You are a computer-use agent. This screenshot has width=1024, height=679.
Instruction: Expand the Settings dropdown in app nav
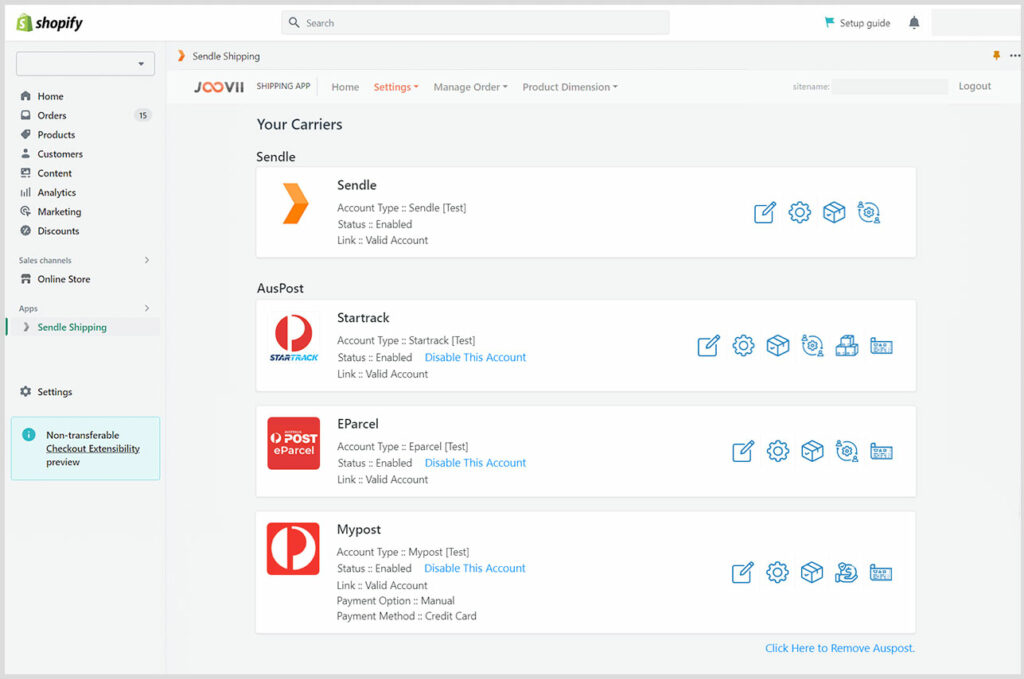[x=396, y=87]
